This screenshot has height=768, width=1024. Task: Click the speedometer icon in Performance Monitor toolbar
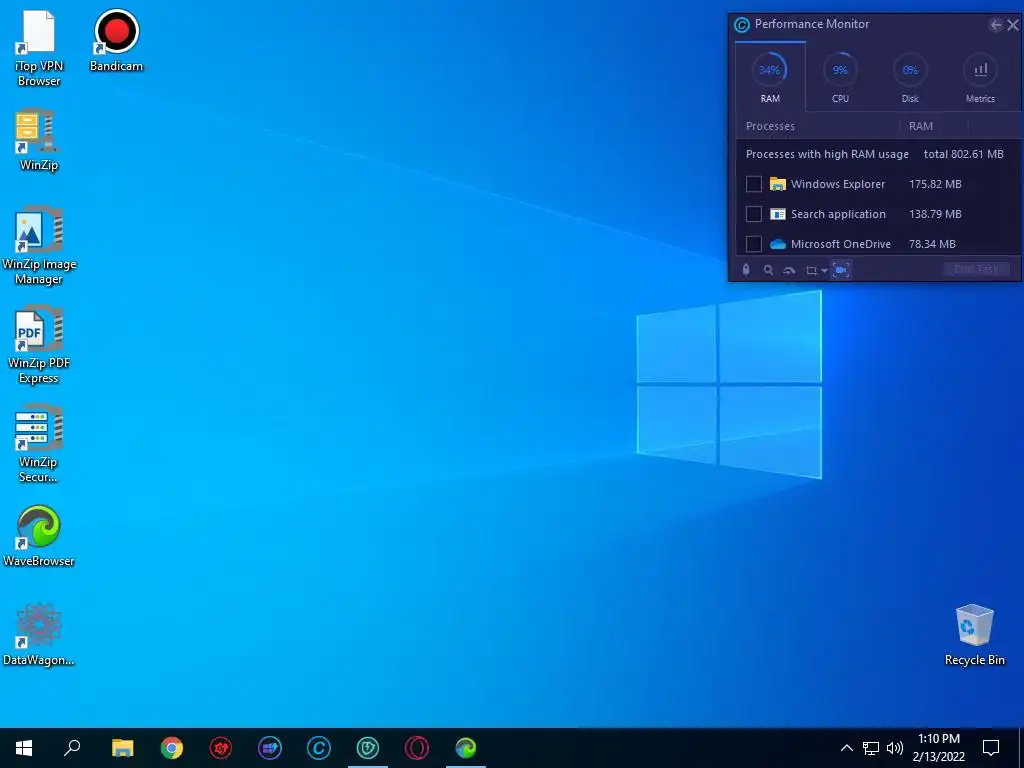[789, 270]
